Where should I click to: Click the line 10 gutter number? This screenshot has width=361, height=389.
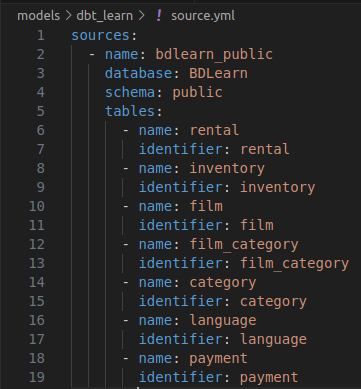click(x=37, y=206)
